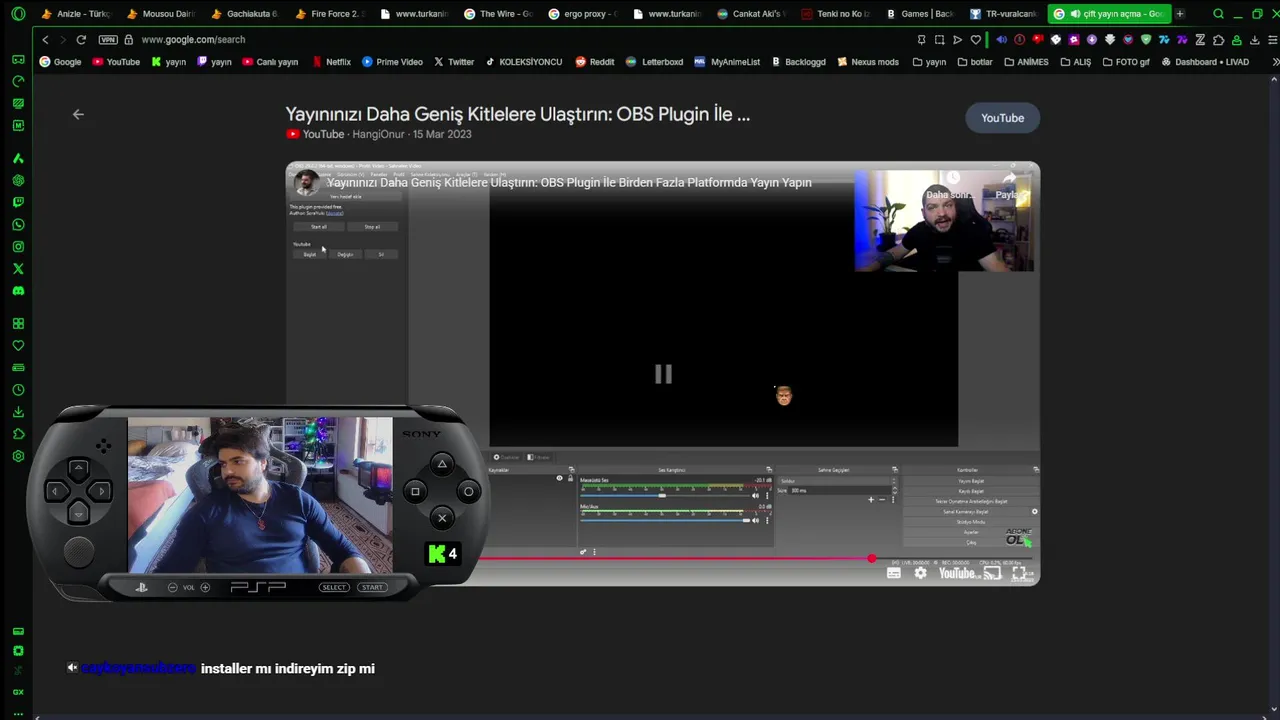This screenshot has width=1280, height=720.
Task: Open sidebar Settings gear icon
Action: (18, 456)
